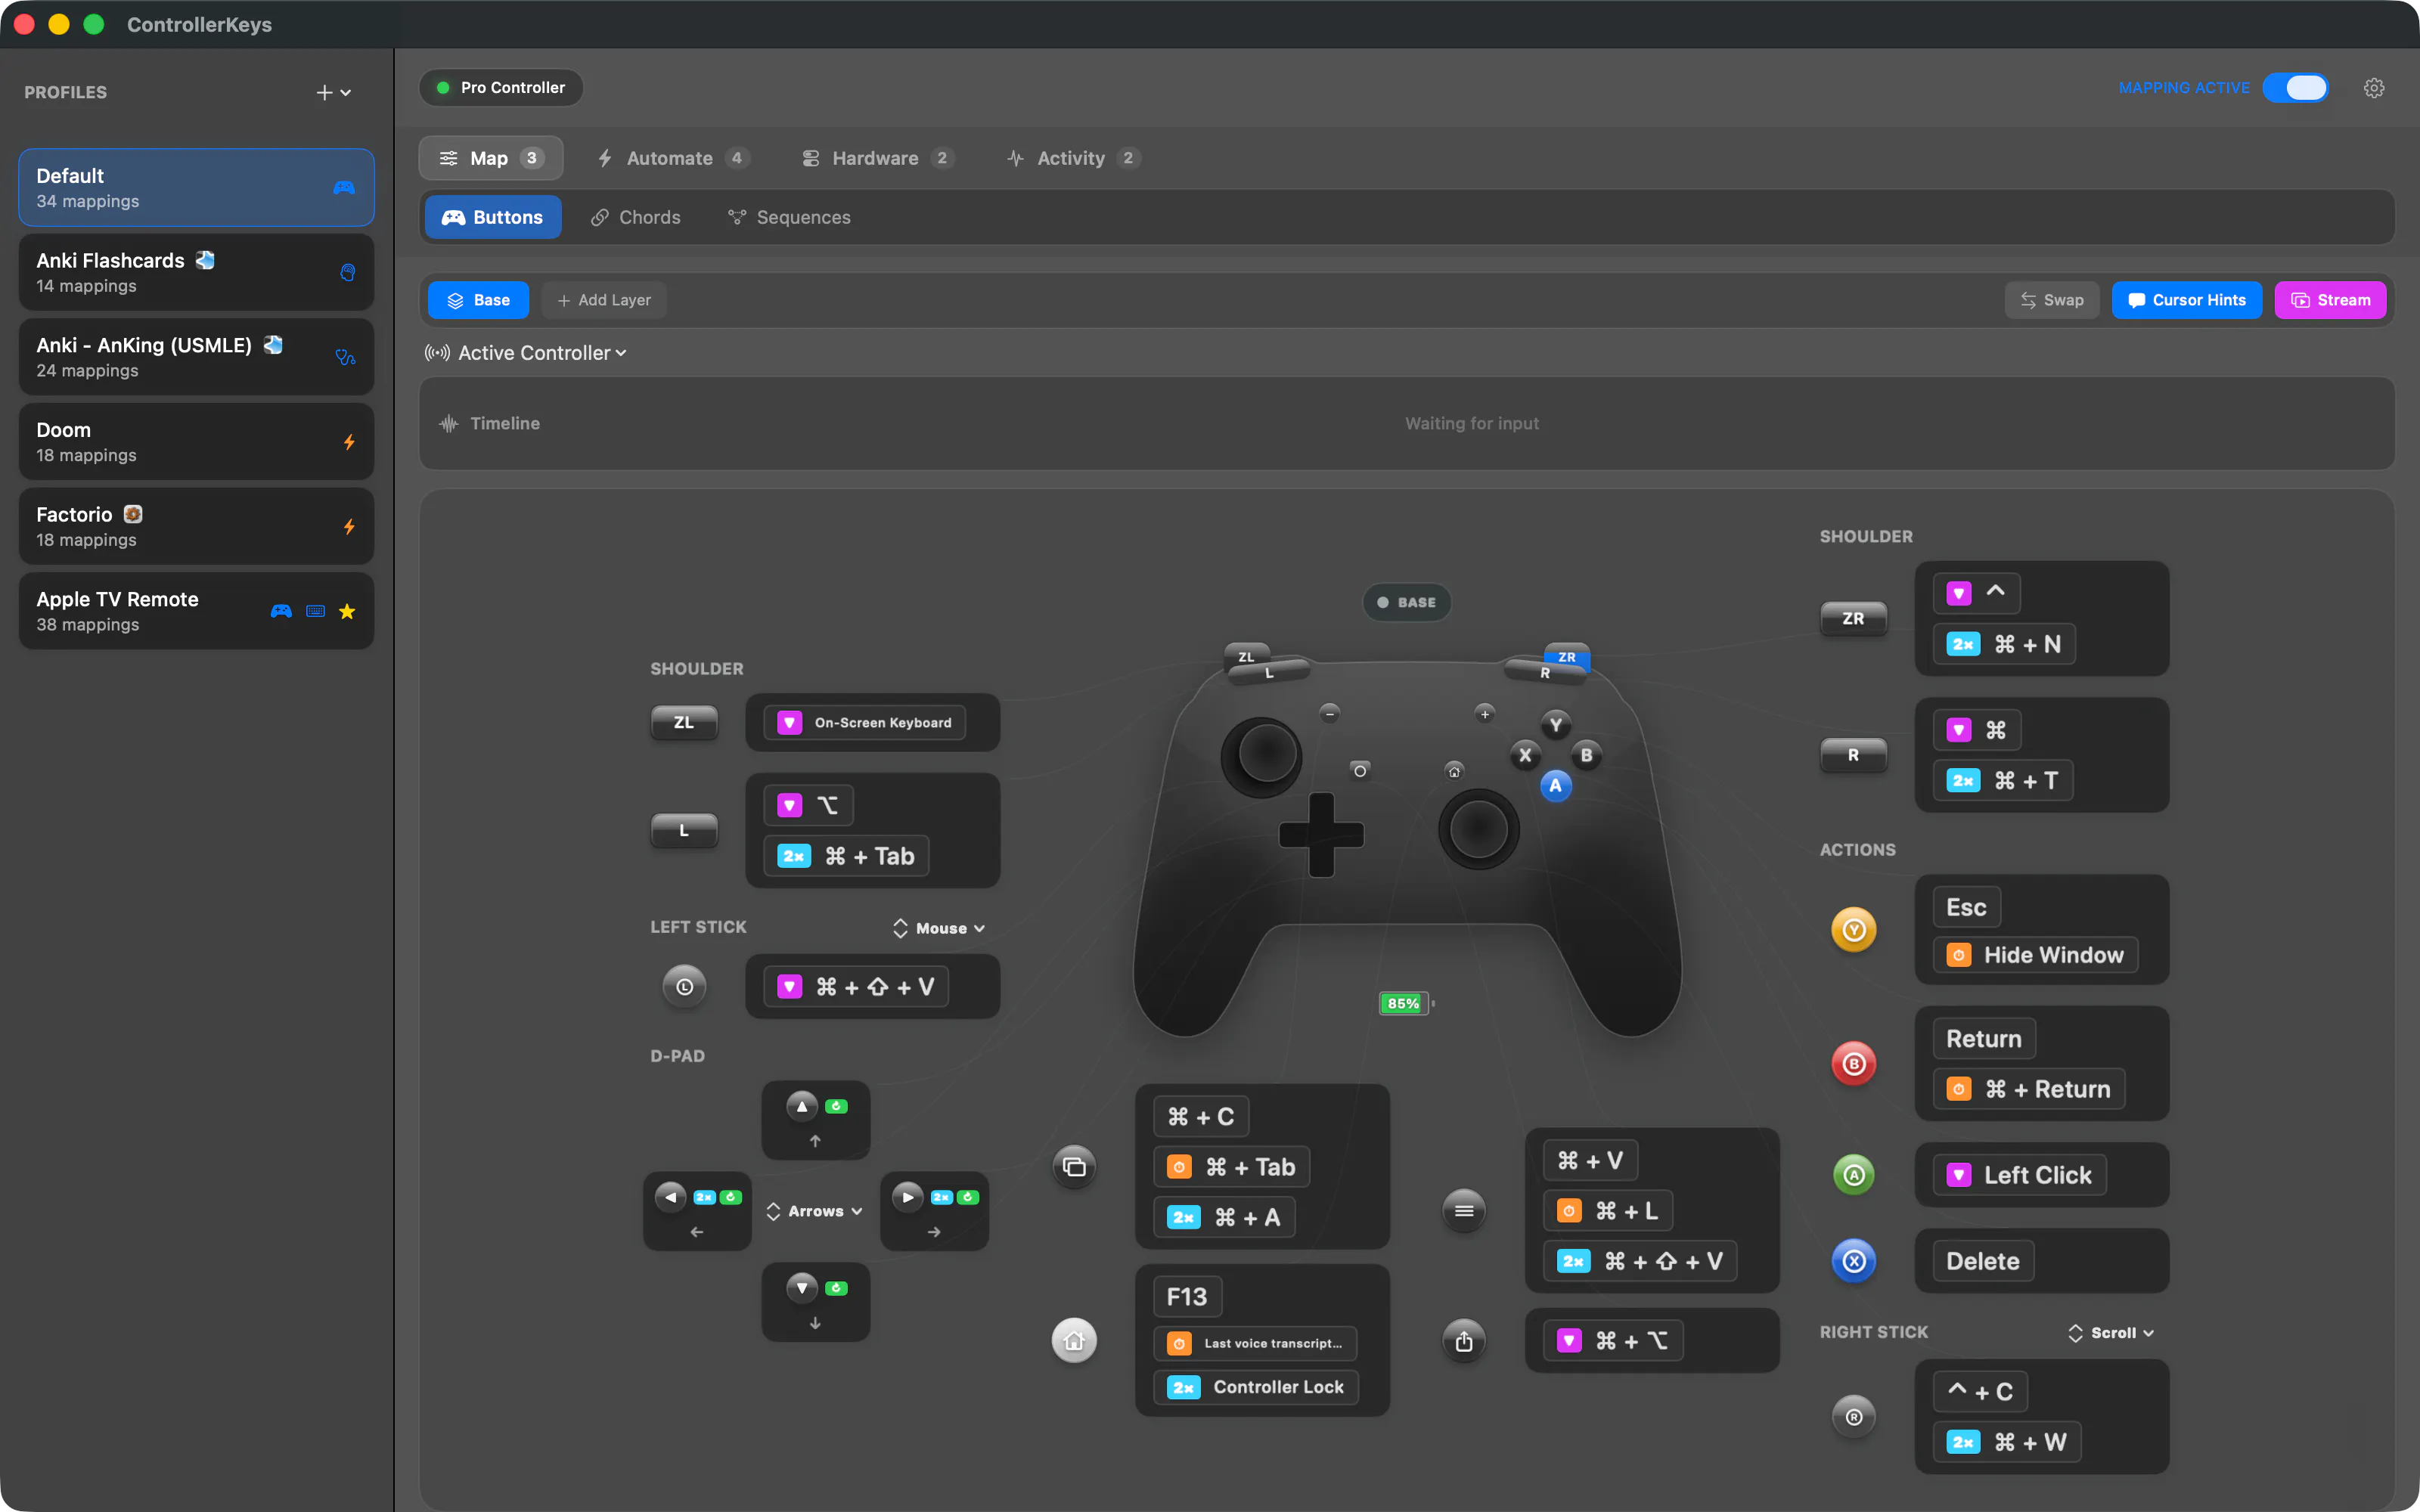The image size is (2420, 1512).
Task: Click the D-pad left button tile
Action: click(x=697, y=1211)
